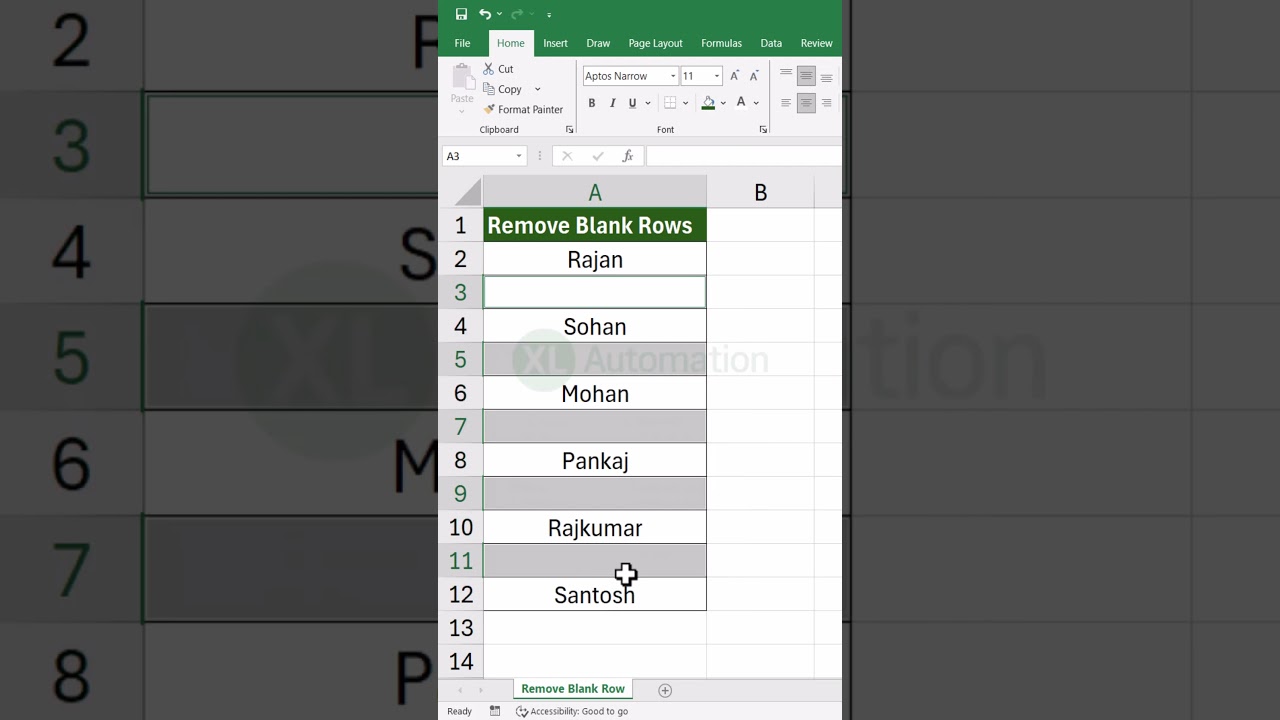The image size is (1280, 720).
Task: Click the Insert Function fx icon
Action: pos(628,156)
